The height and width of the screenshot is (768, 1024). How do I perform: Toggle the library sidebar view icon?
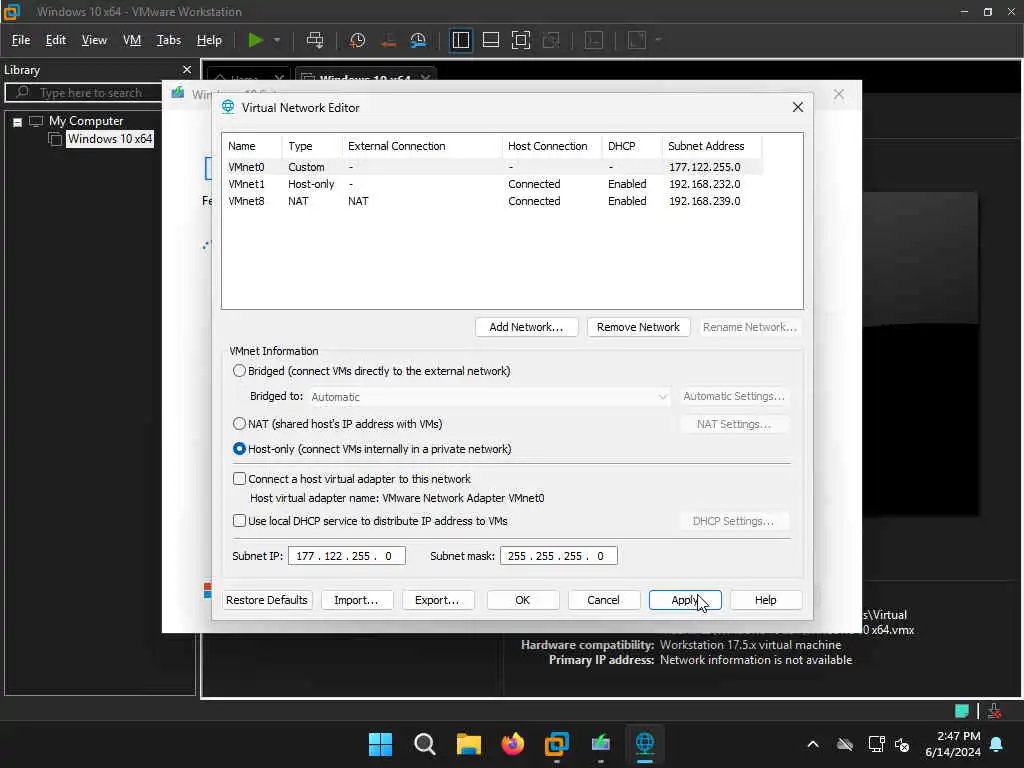coord(460,40)
